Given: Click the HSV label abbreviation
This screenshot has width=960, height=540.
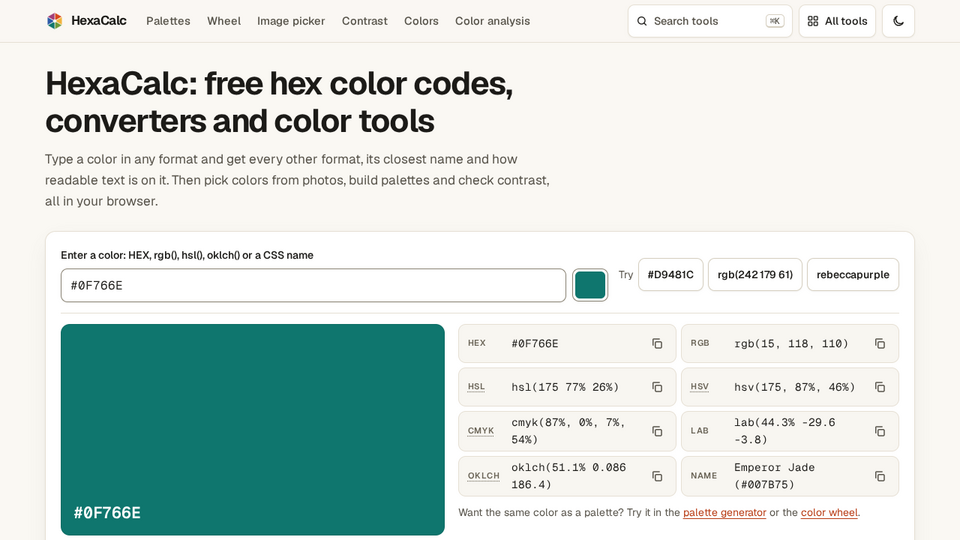Looking at the screenshot, I should 700,387.
